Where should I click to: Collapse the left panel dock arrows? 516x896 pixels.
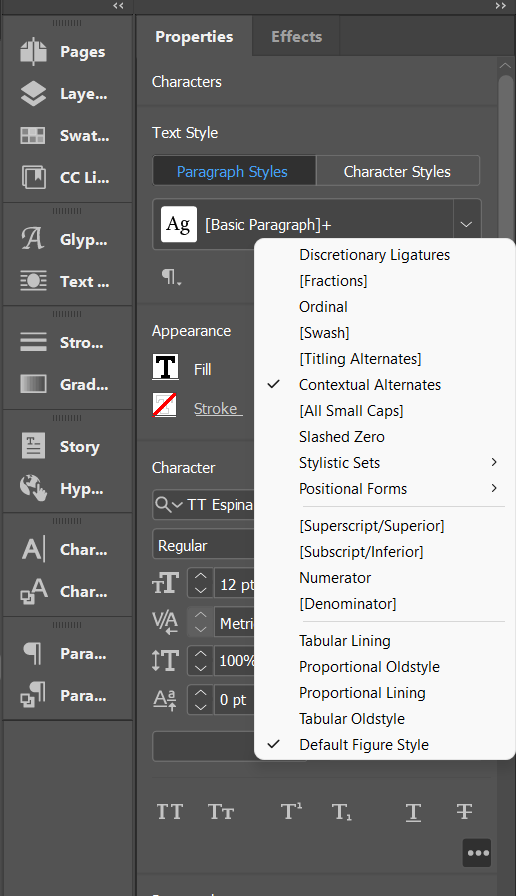118,6
